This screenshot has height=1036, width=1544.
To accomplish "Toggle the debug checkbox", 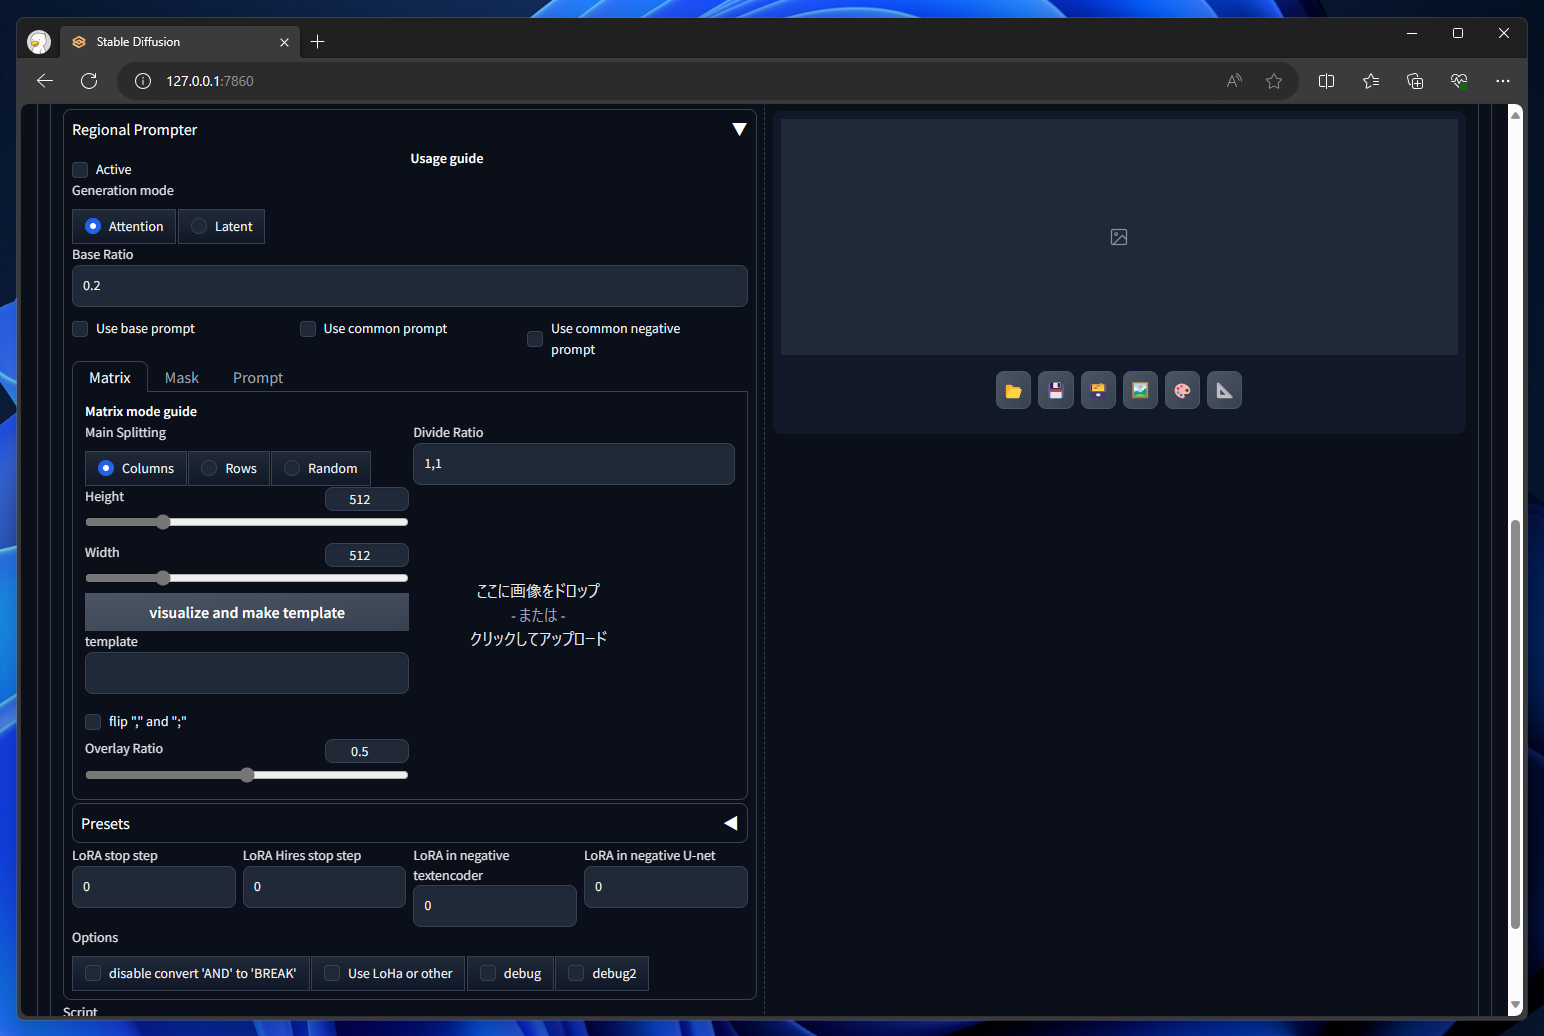I will pos(488,973).
